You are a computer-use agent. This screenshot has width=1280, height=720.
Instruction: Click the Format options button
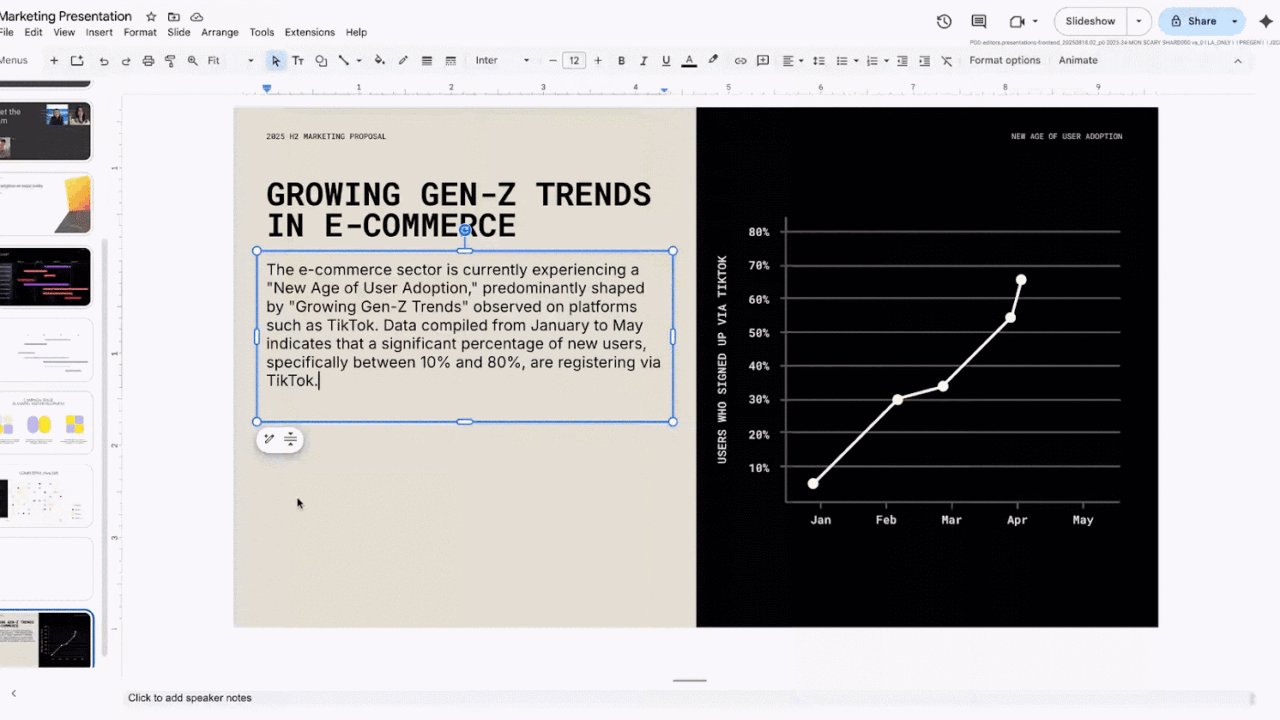point(1005,60)
